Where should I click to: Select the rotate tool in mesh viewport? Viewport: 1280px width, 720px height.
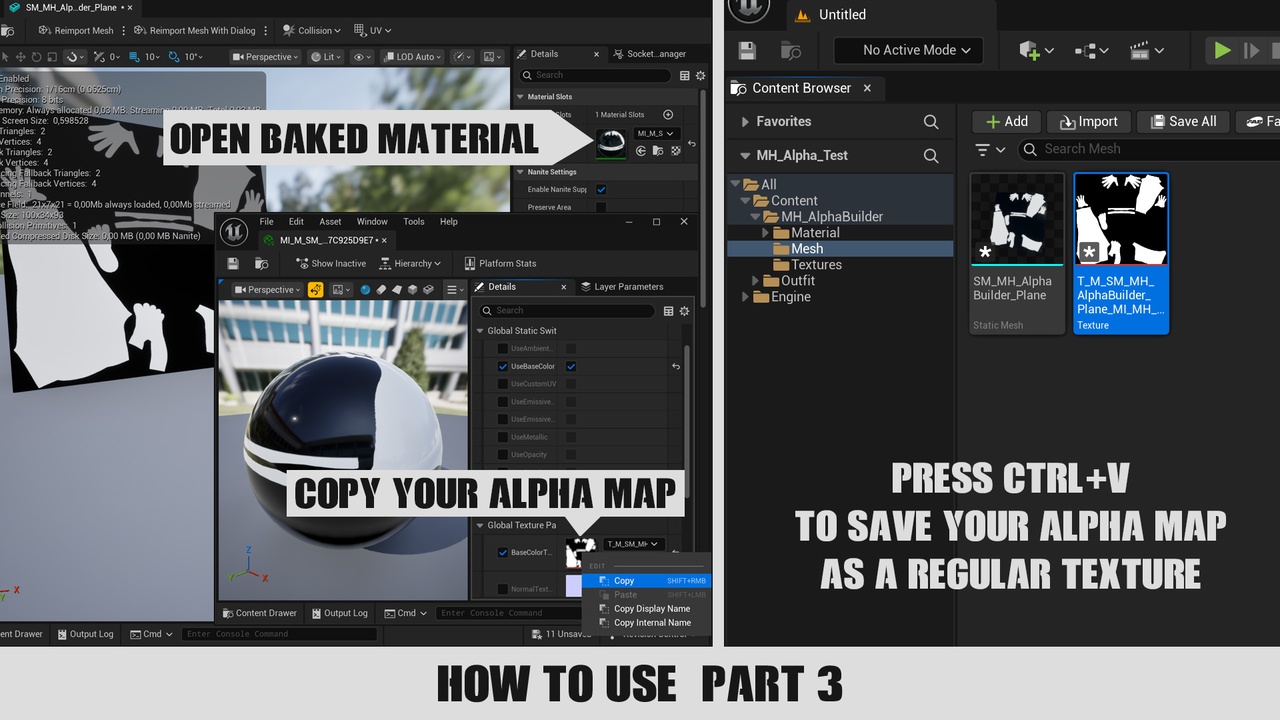coord(37,57)
